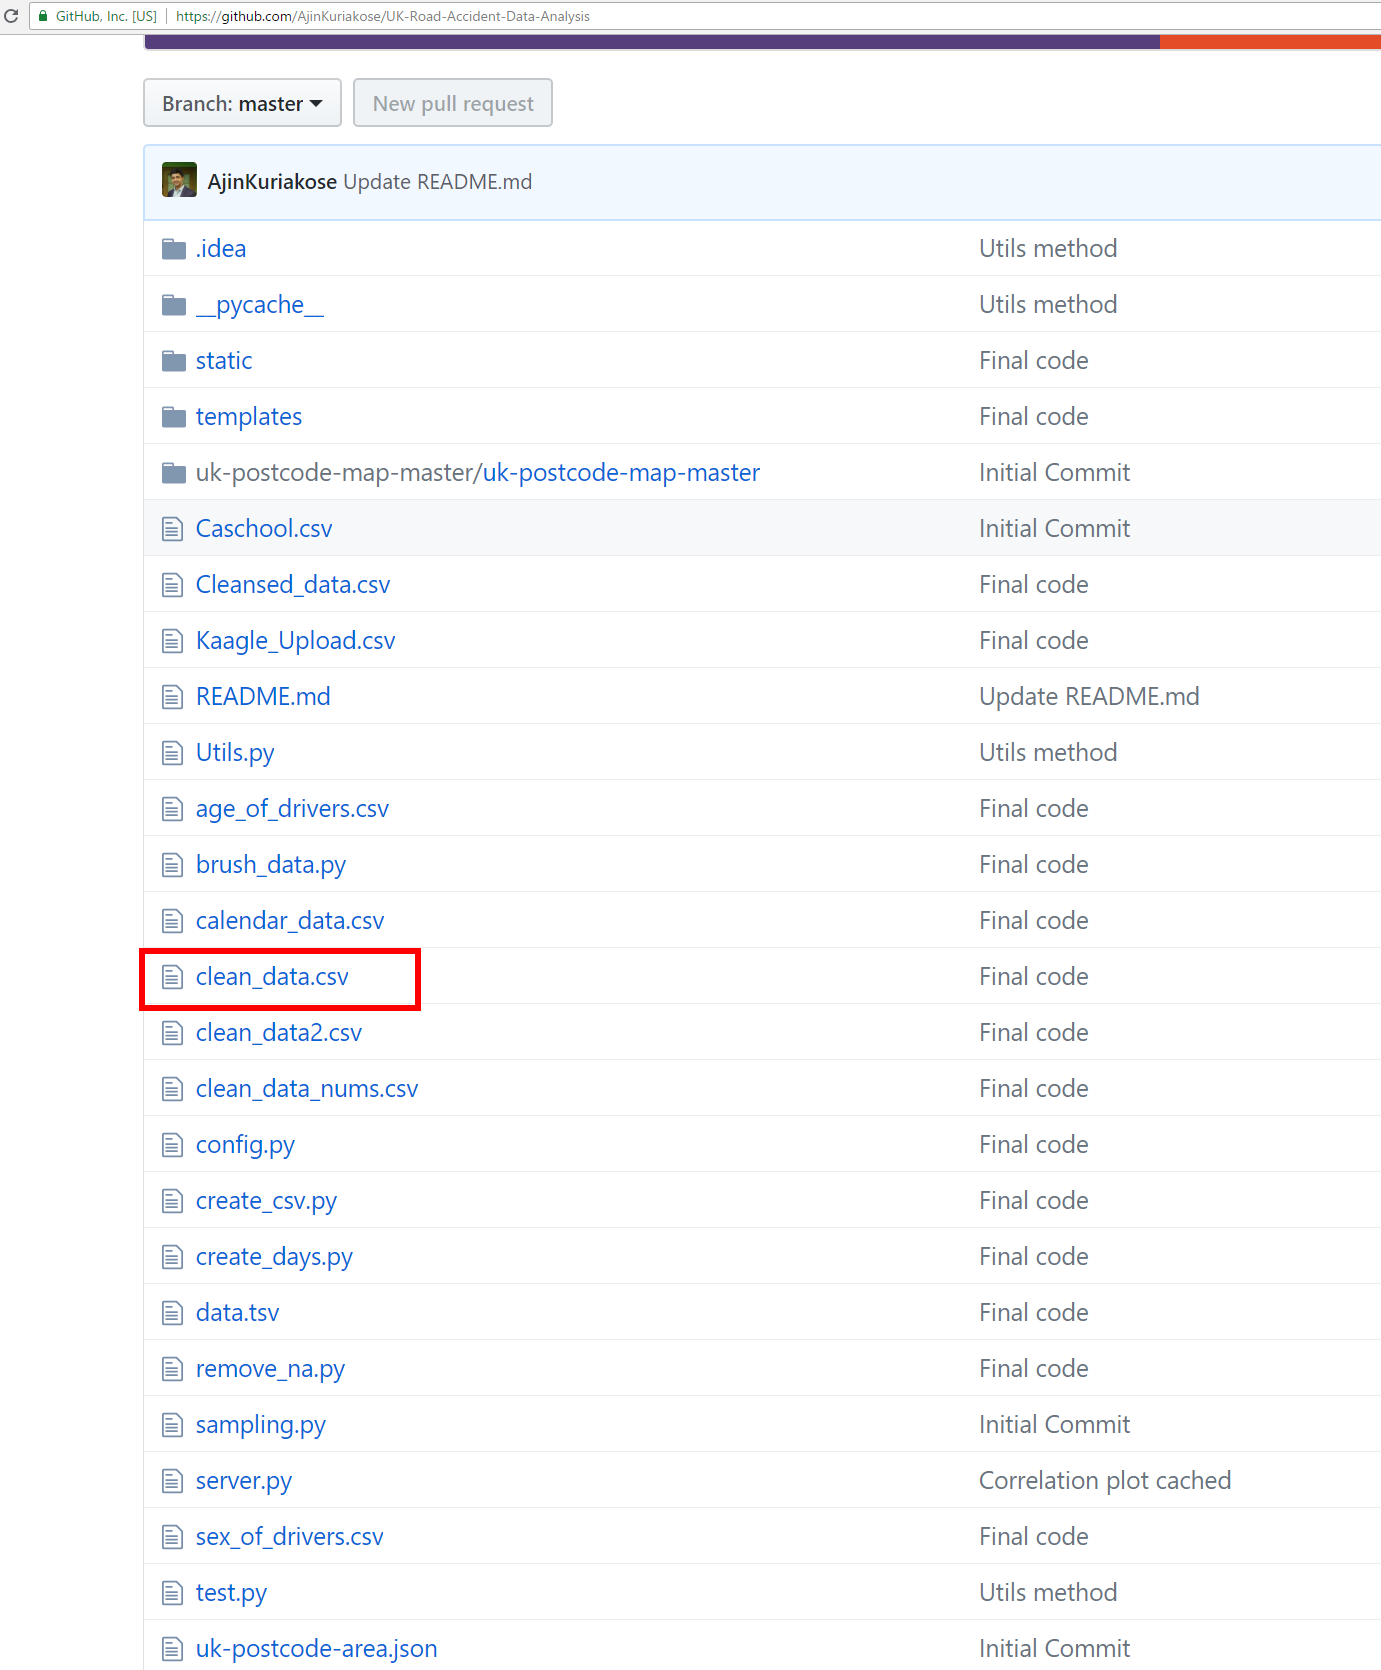Click the browser reload icon
The height and width of the screenshot is (1670, 1381).
12,16
